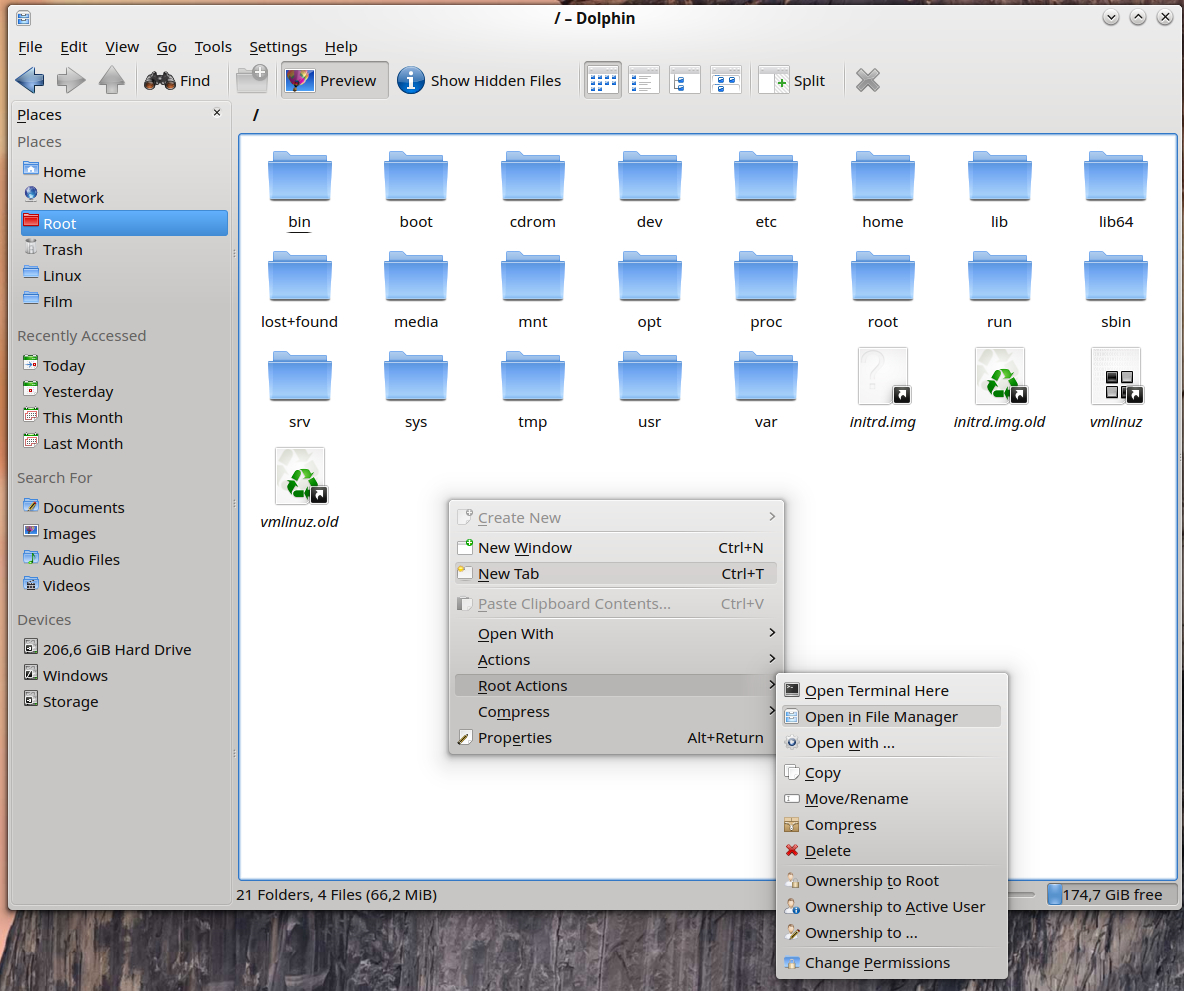Toggle the Preview button
1184x991 pixels.
tap(335, 80)
